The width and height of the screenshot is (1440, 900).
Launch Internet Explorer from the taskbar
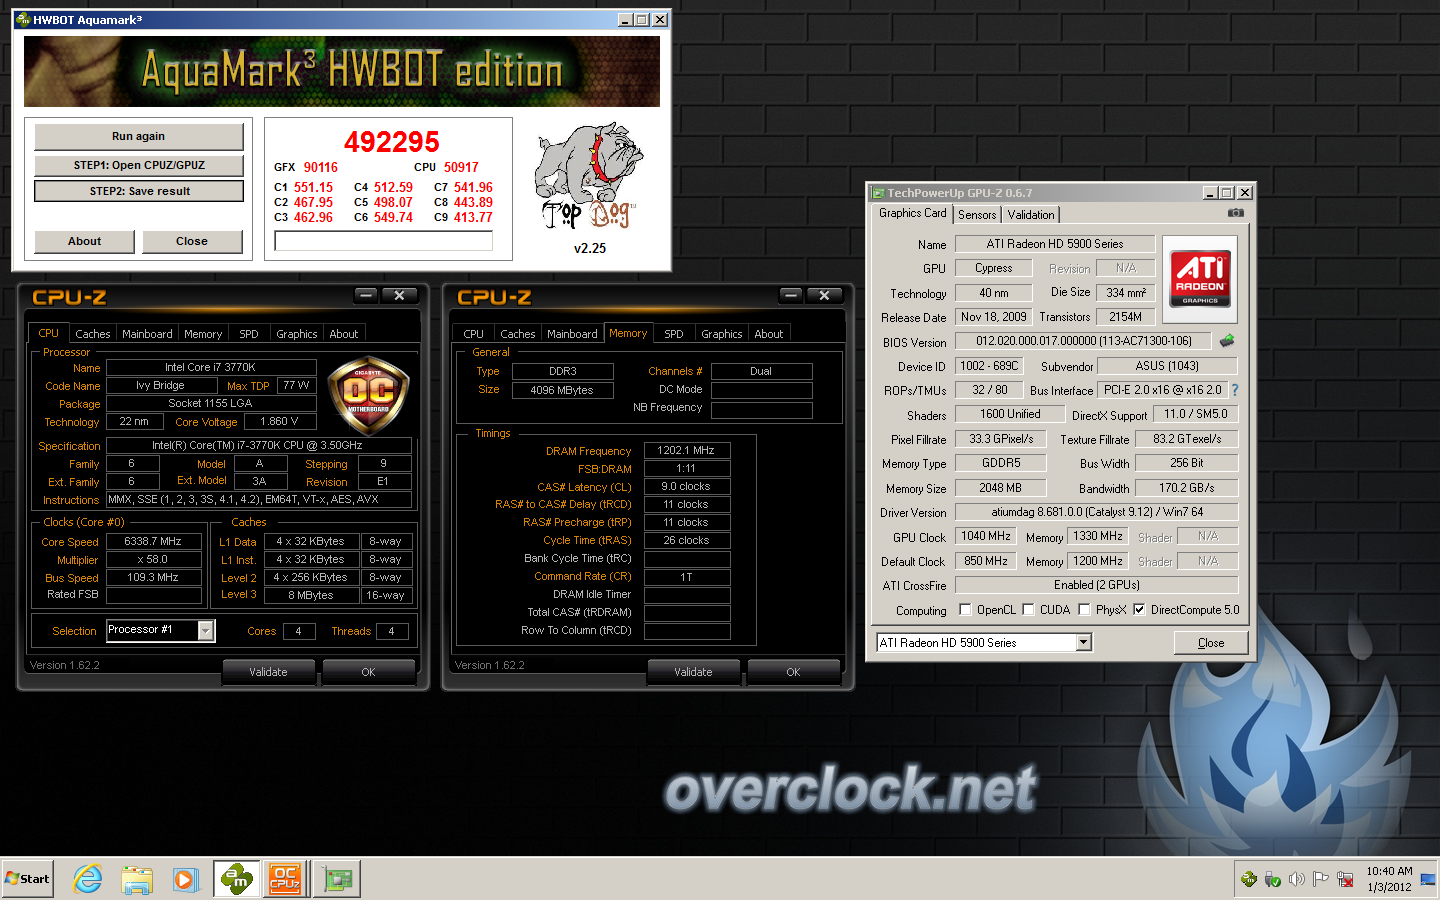pos(88,879)
